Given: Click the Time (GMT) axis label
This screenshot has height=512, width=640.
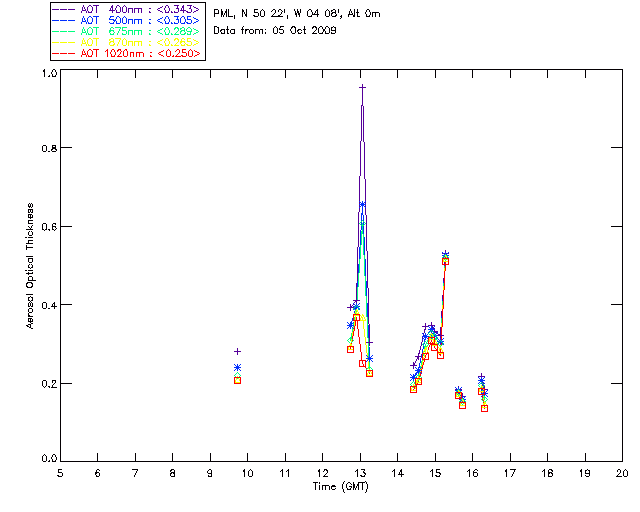Looking at the screenshot, I should 341,486.
